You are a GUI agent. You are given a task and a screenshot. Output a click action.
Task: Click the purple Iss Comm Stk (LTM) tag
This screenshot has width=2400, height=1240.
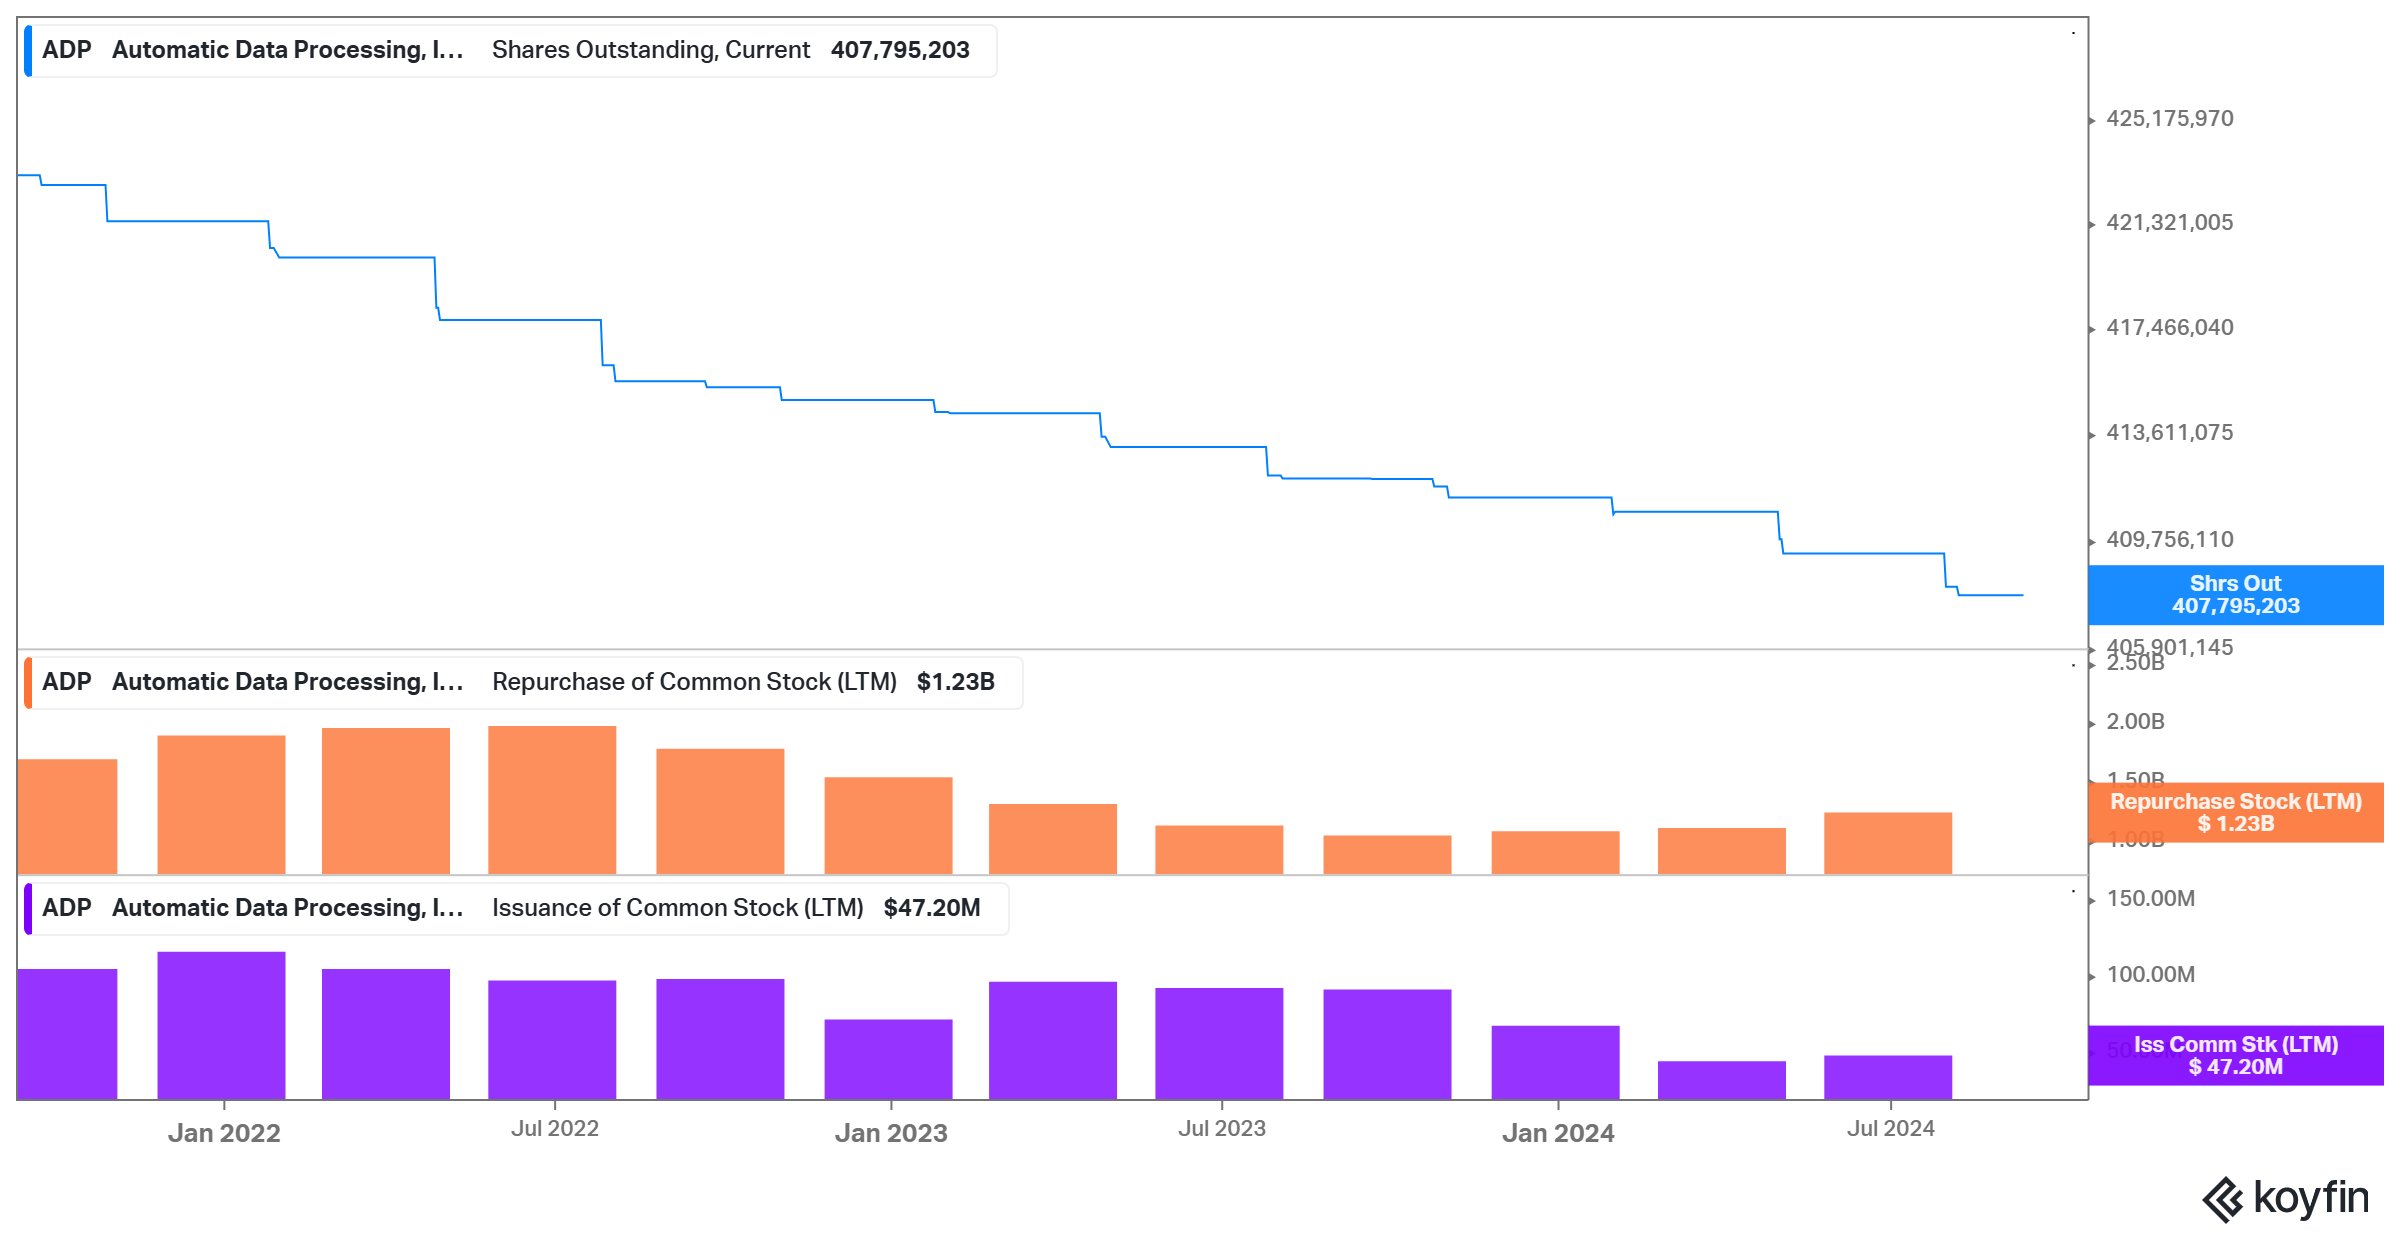(x=2235, y=1055)
